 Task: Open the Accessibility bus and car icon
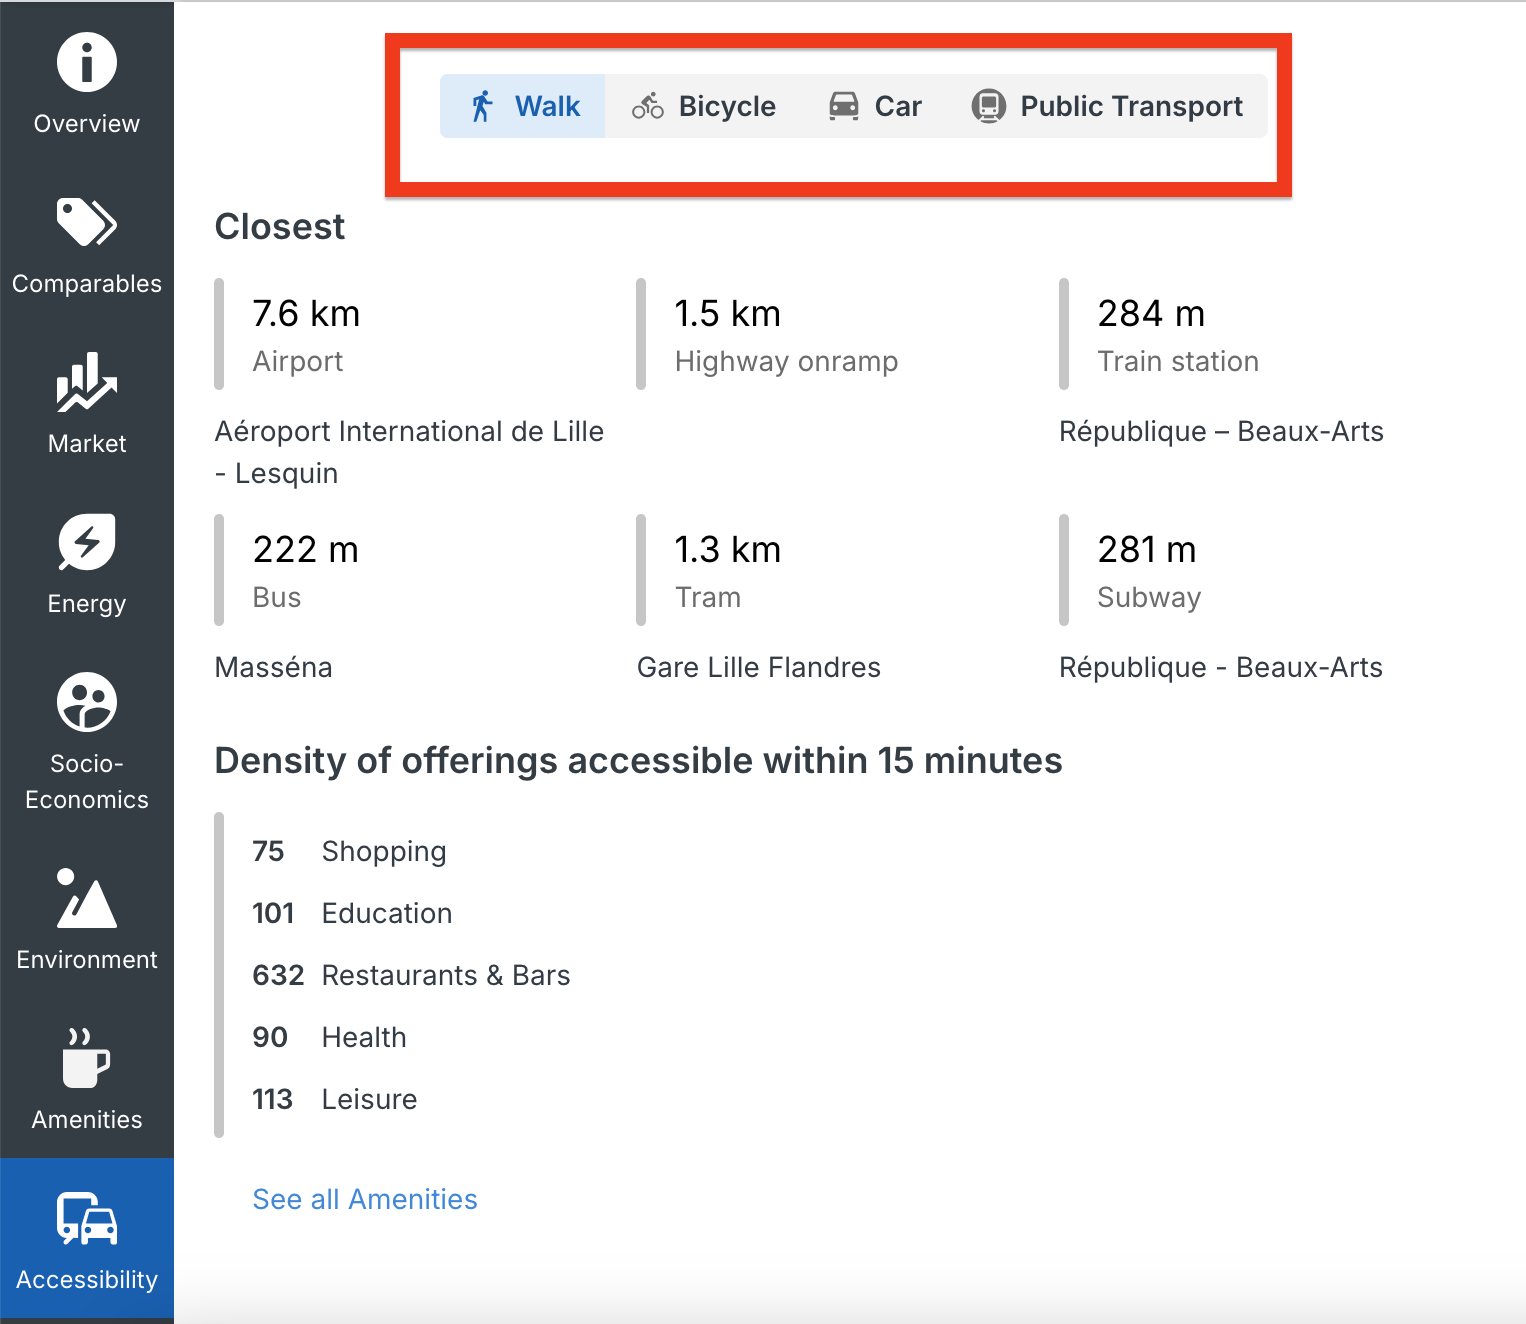(x=87, y=1218)
